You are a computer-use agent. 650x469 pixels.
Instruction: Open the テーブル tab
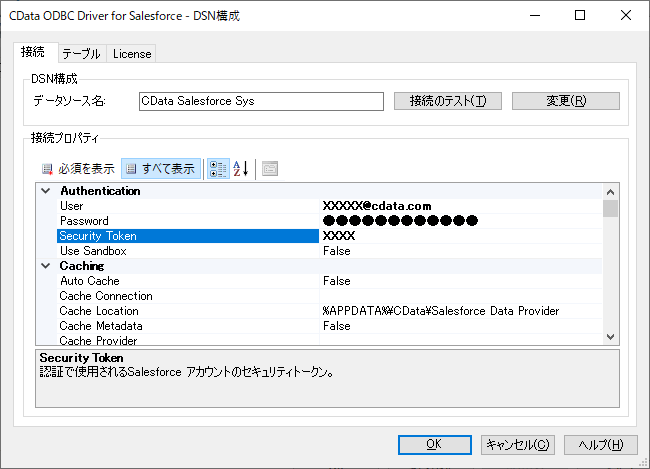[x=80, y=54]
